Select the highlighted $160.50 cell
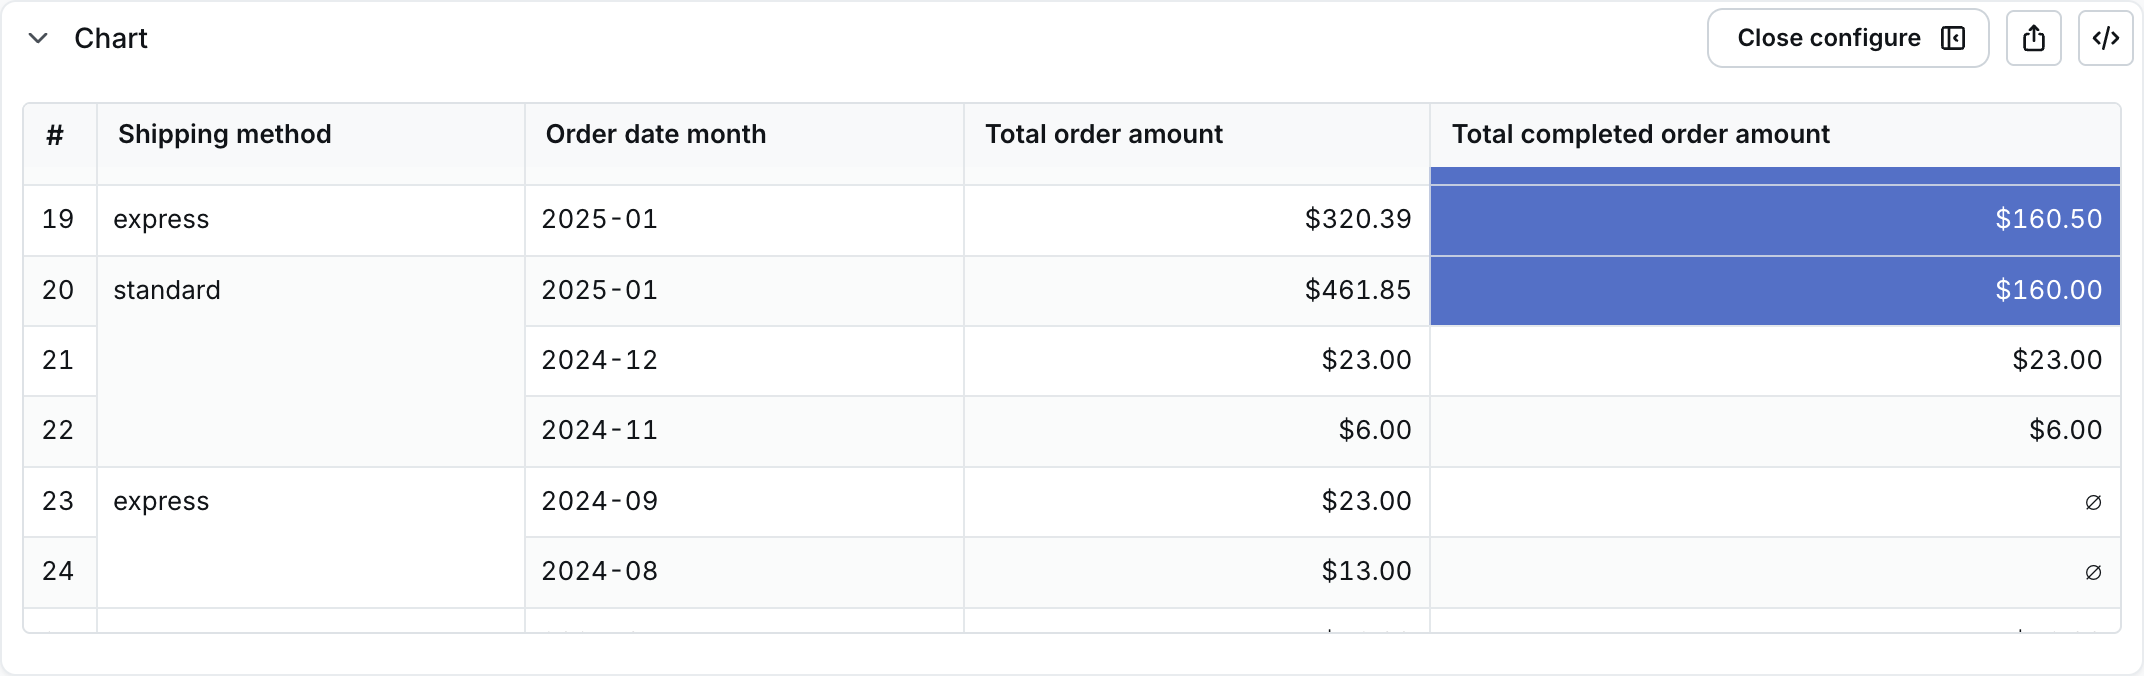 point(1775,220)
